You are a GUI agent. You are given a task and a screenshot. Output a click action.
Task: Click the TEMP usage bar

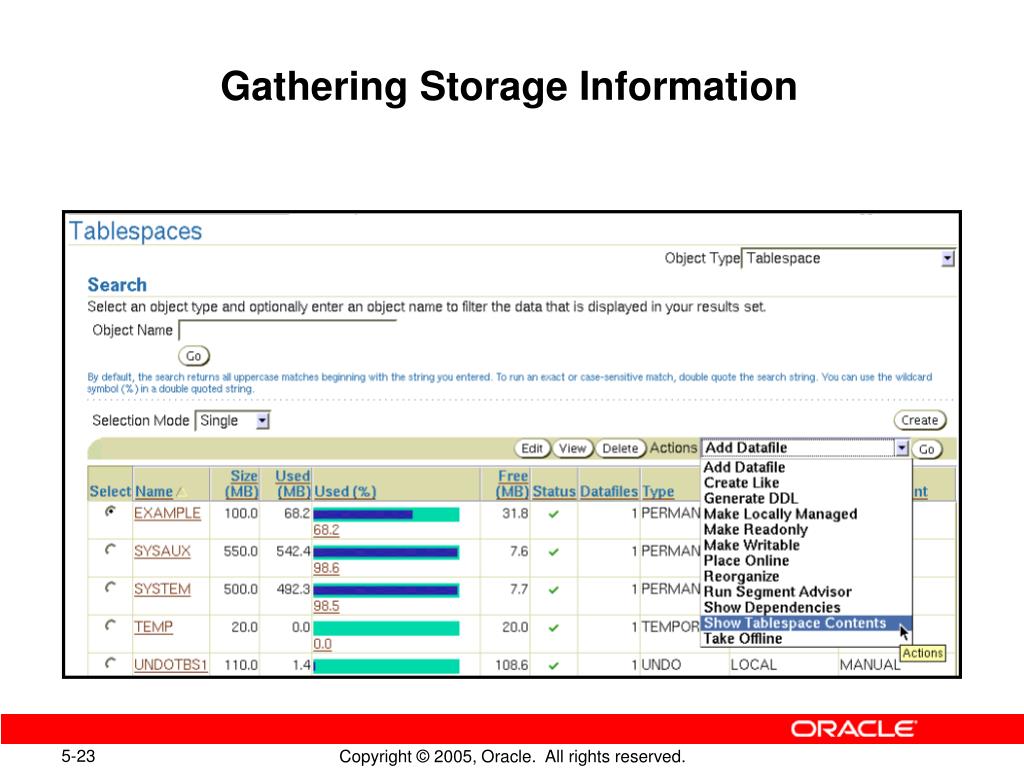point(386,628)
